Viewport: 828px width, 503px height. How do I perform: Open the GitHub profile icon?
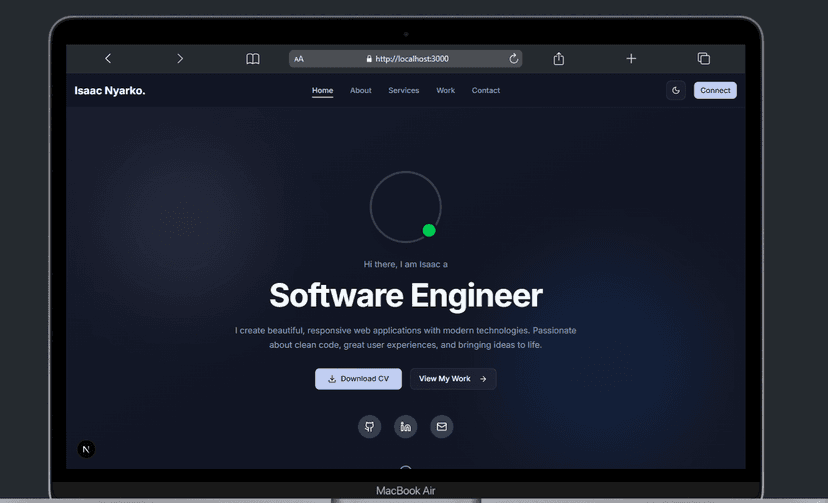369,427
